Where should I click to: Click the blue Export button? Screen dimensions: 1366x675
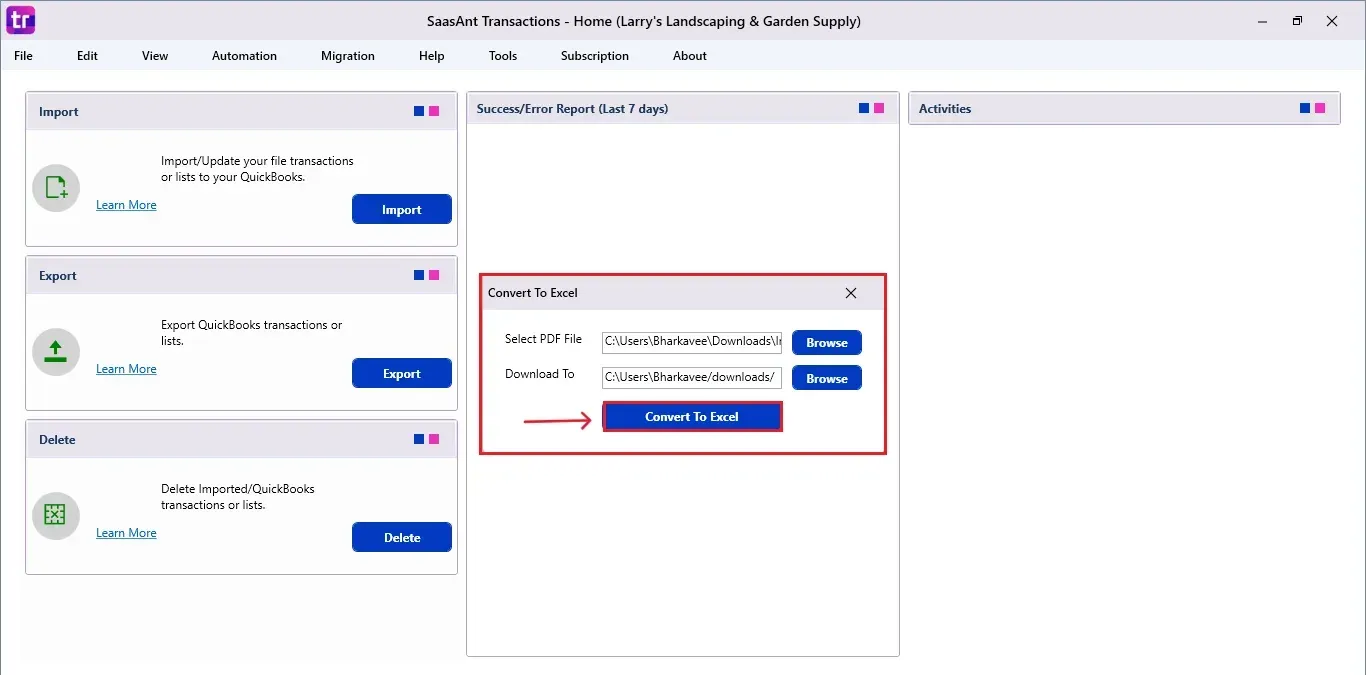point(402,374)
